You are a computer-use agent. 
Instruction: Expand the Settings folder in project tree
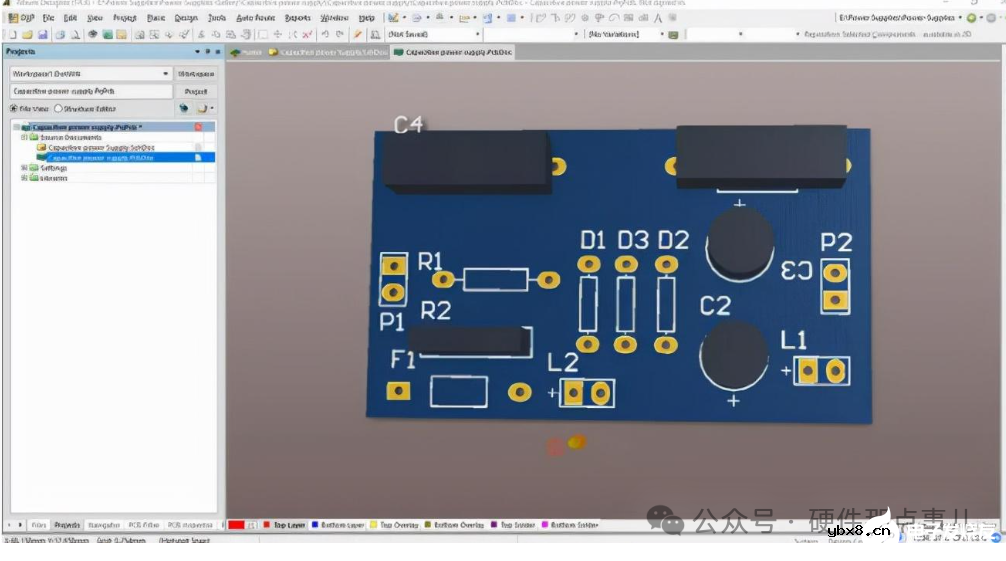[24, 168]
